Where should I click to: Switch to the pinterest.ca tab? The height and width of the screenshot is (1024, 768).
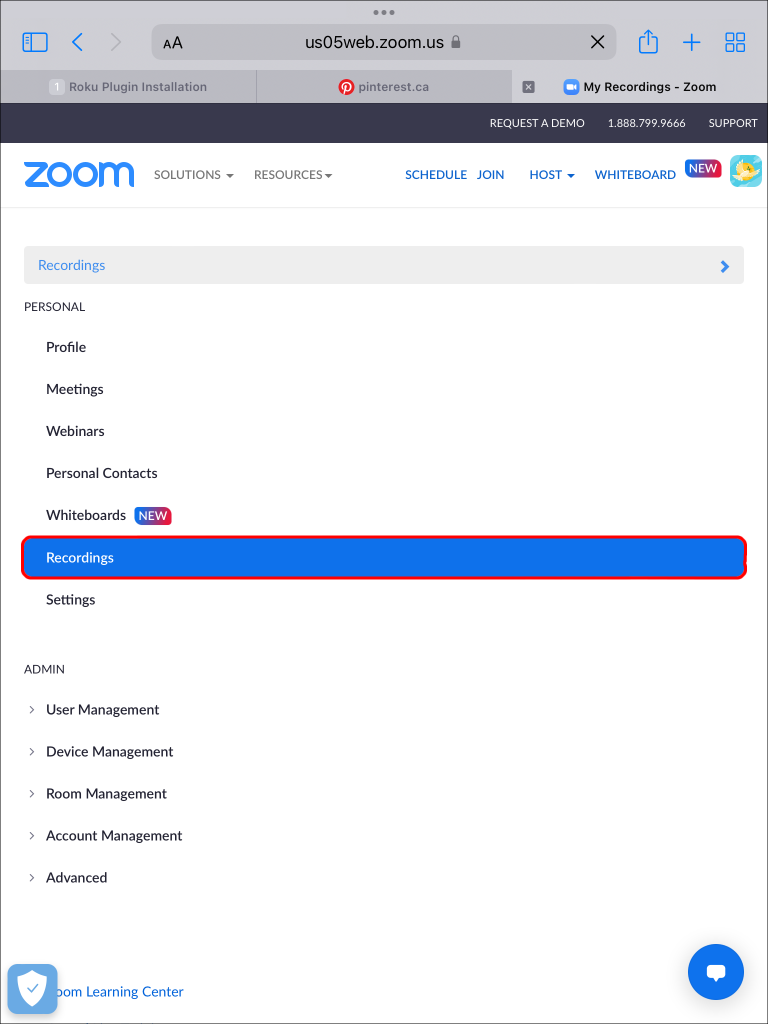383,87
